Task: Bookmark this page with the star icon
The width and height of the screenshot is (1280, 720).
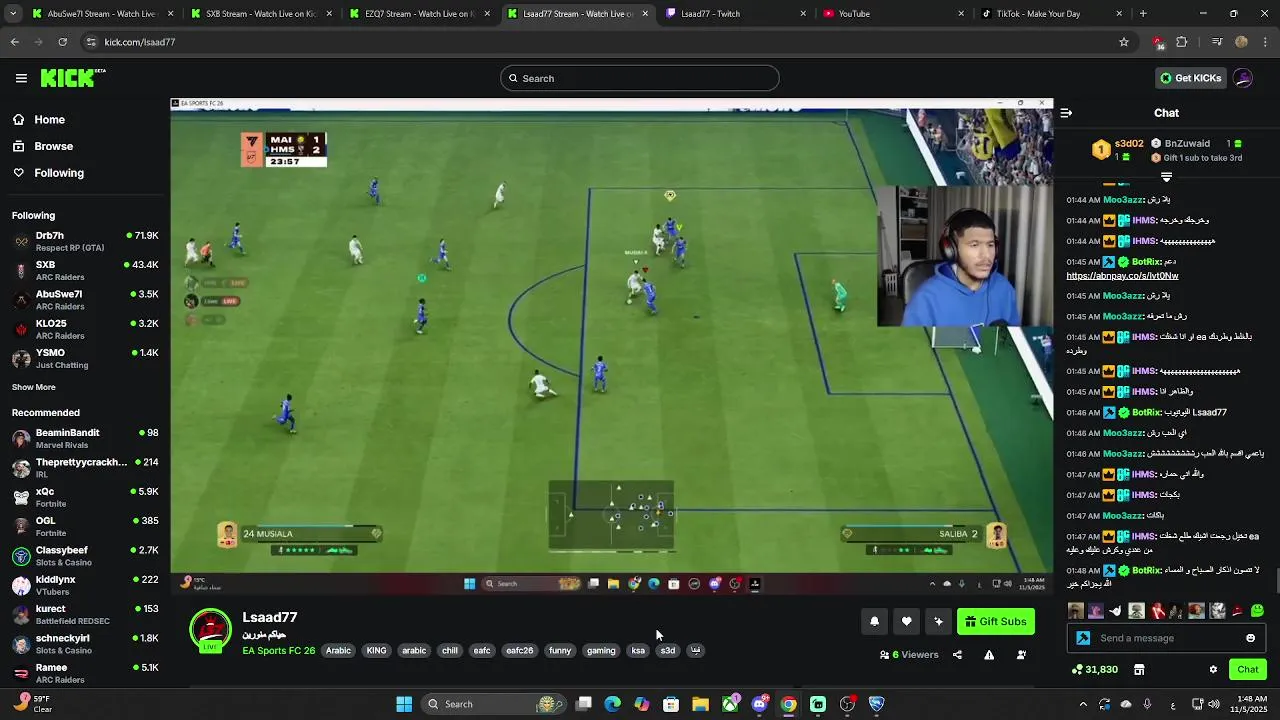Action: pos(1124,42)
